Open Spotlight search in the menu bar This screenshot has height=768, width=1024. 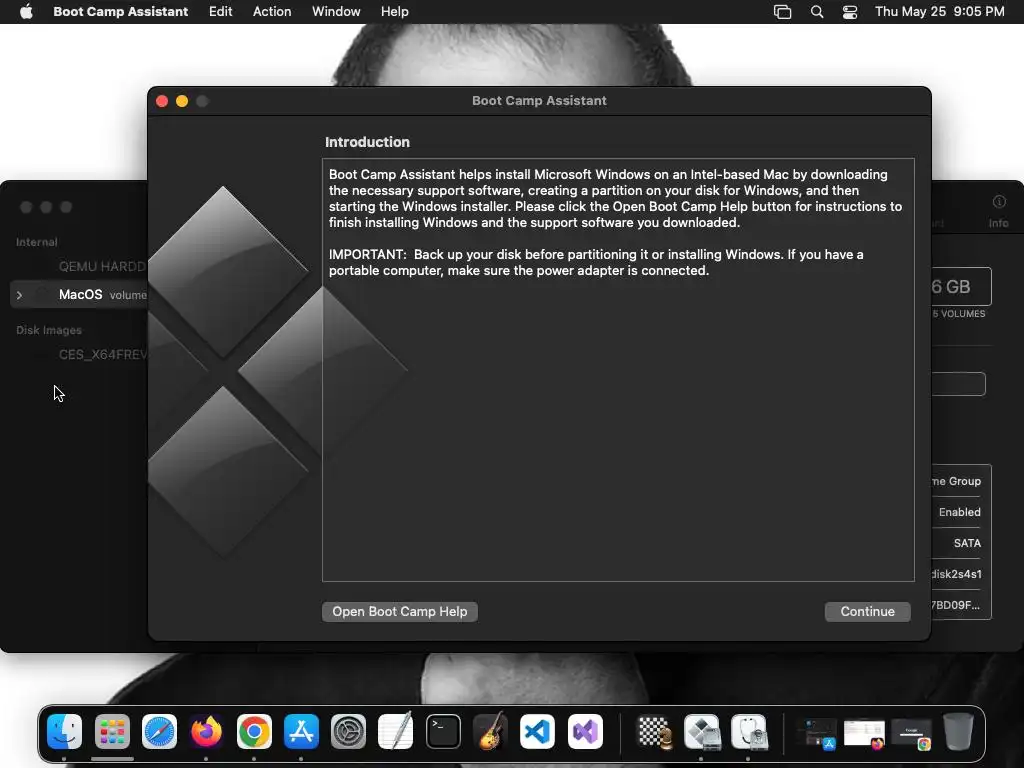(816, 12)
